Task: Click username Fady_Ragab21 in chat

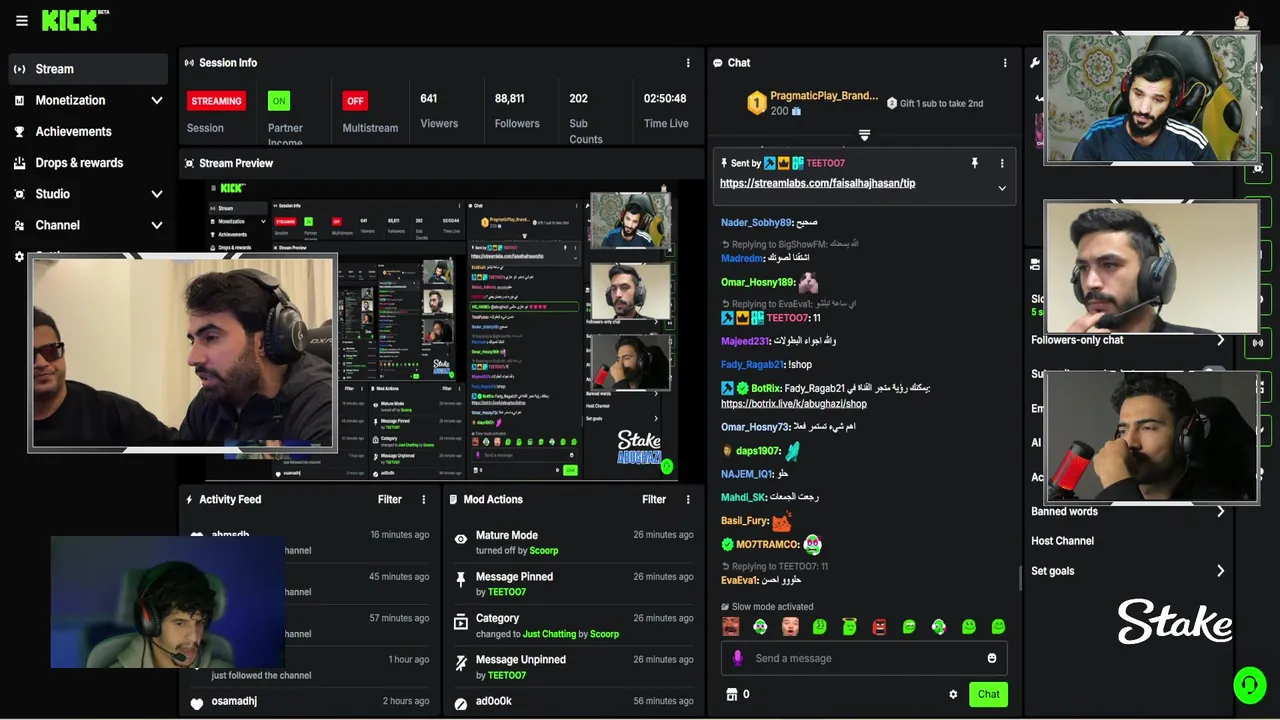Action: click(752, 365)
